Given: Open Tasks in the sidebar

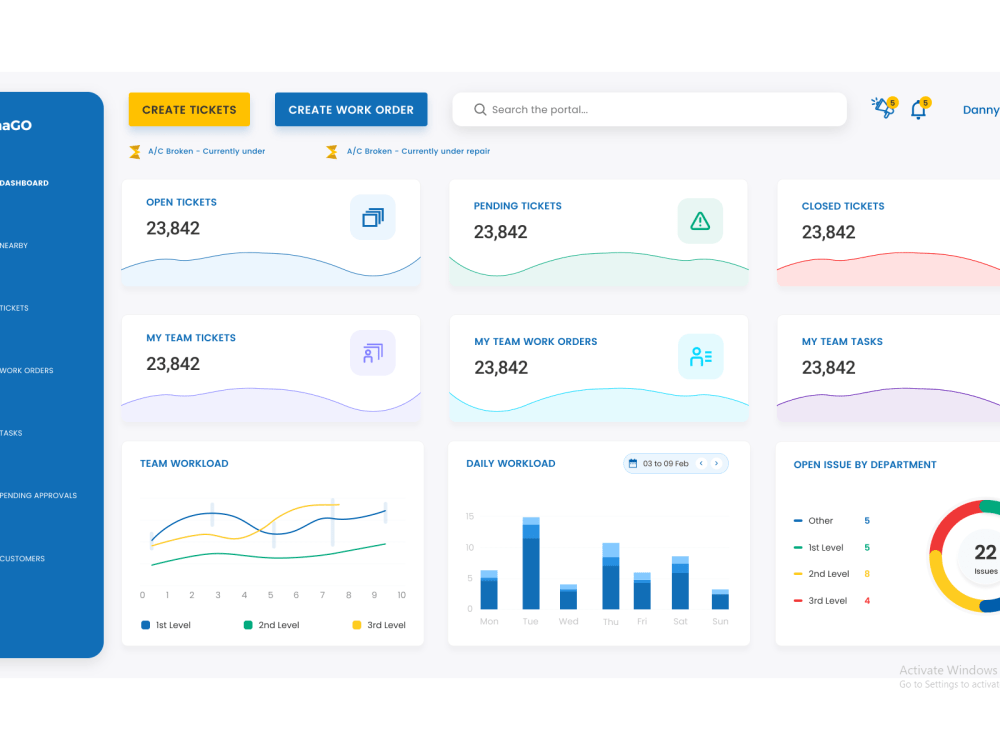Looking at the screenshot, I should 11,433.
